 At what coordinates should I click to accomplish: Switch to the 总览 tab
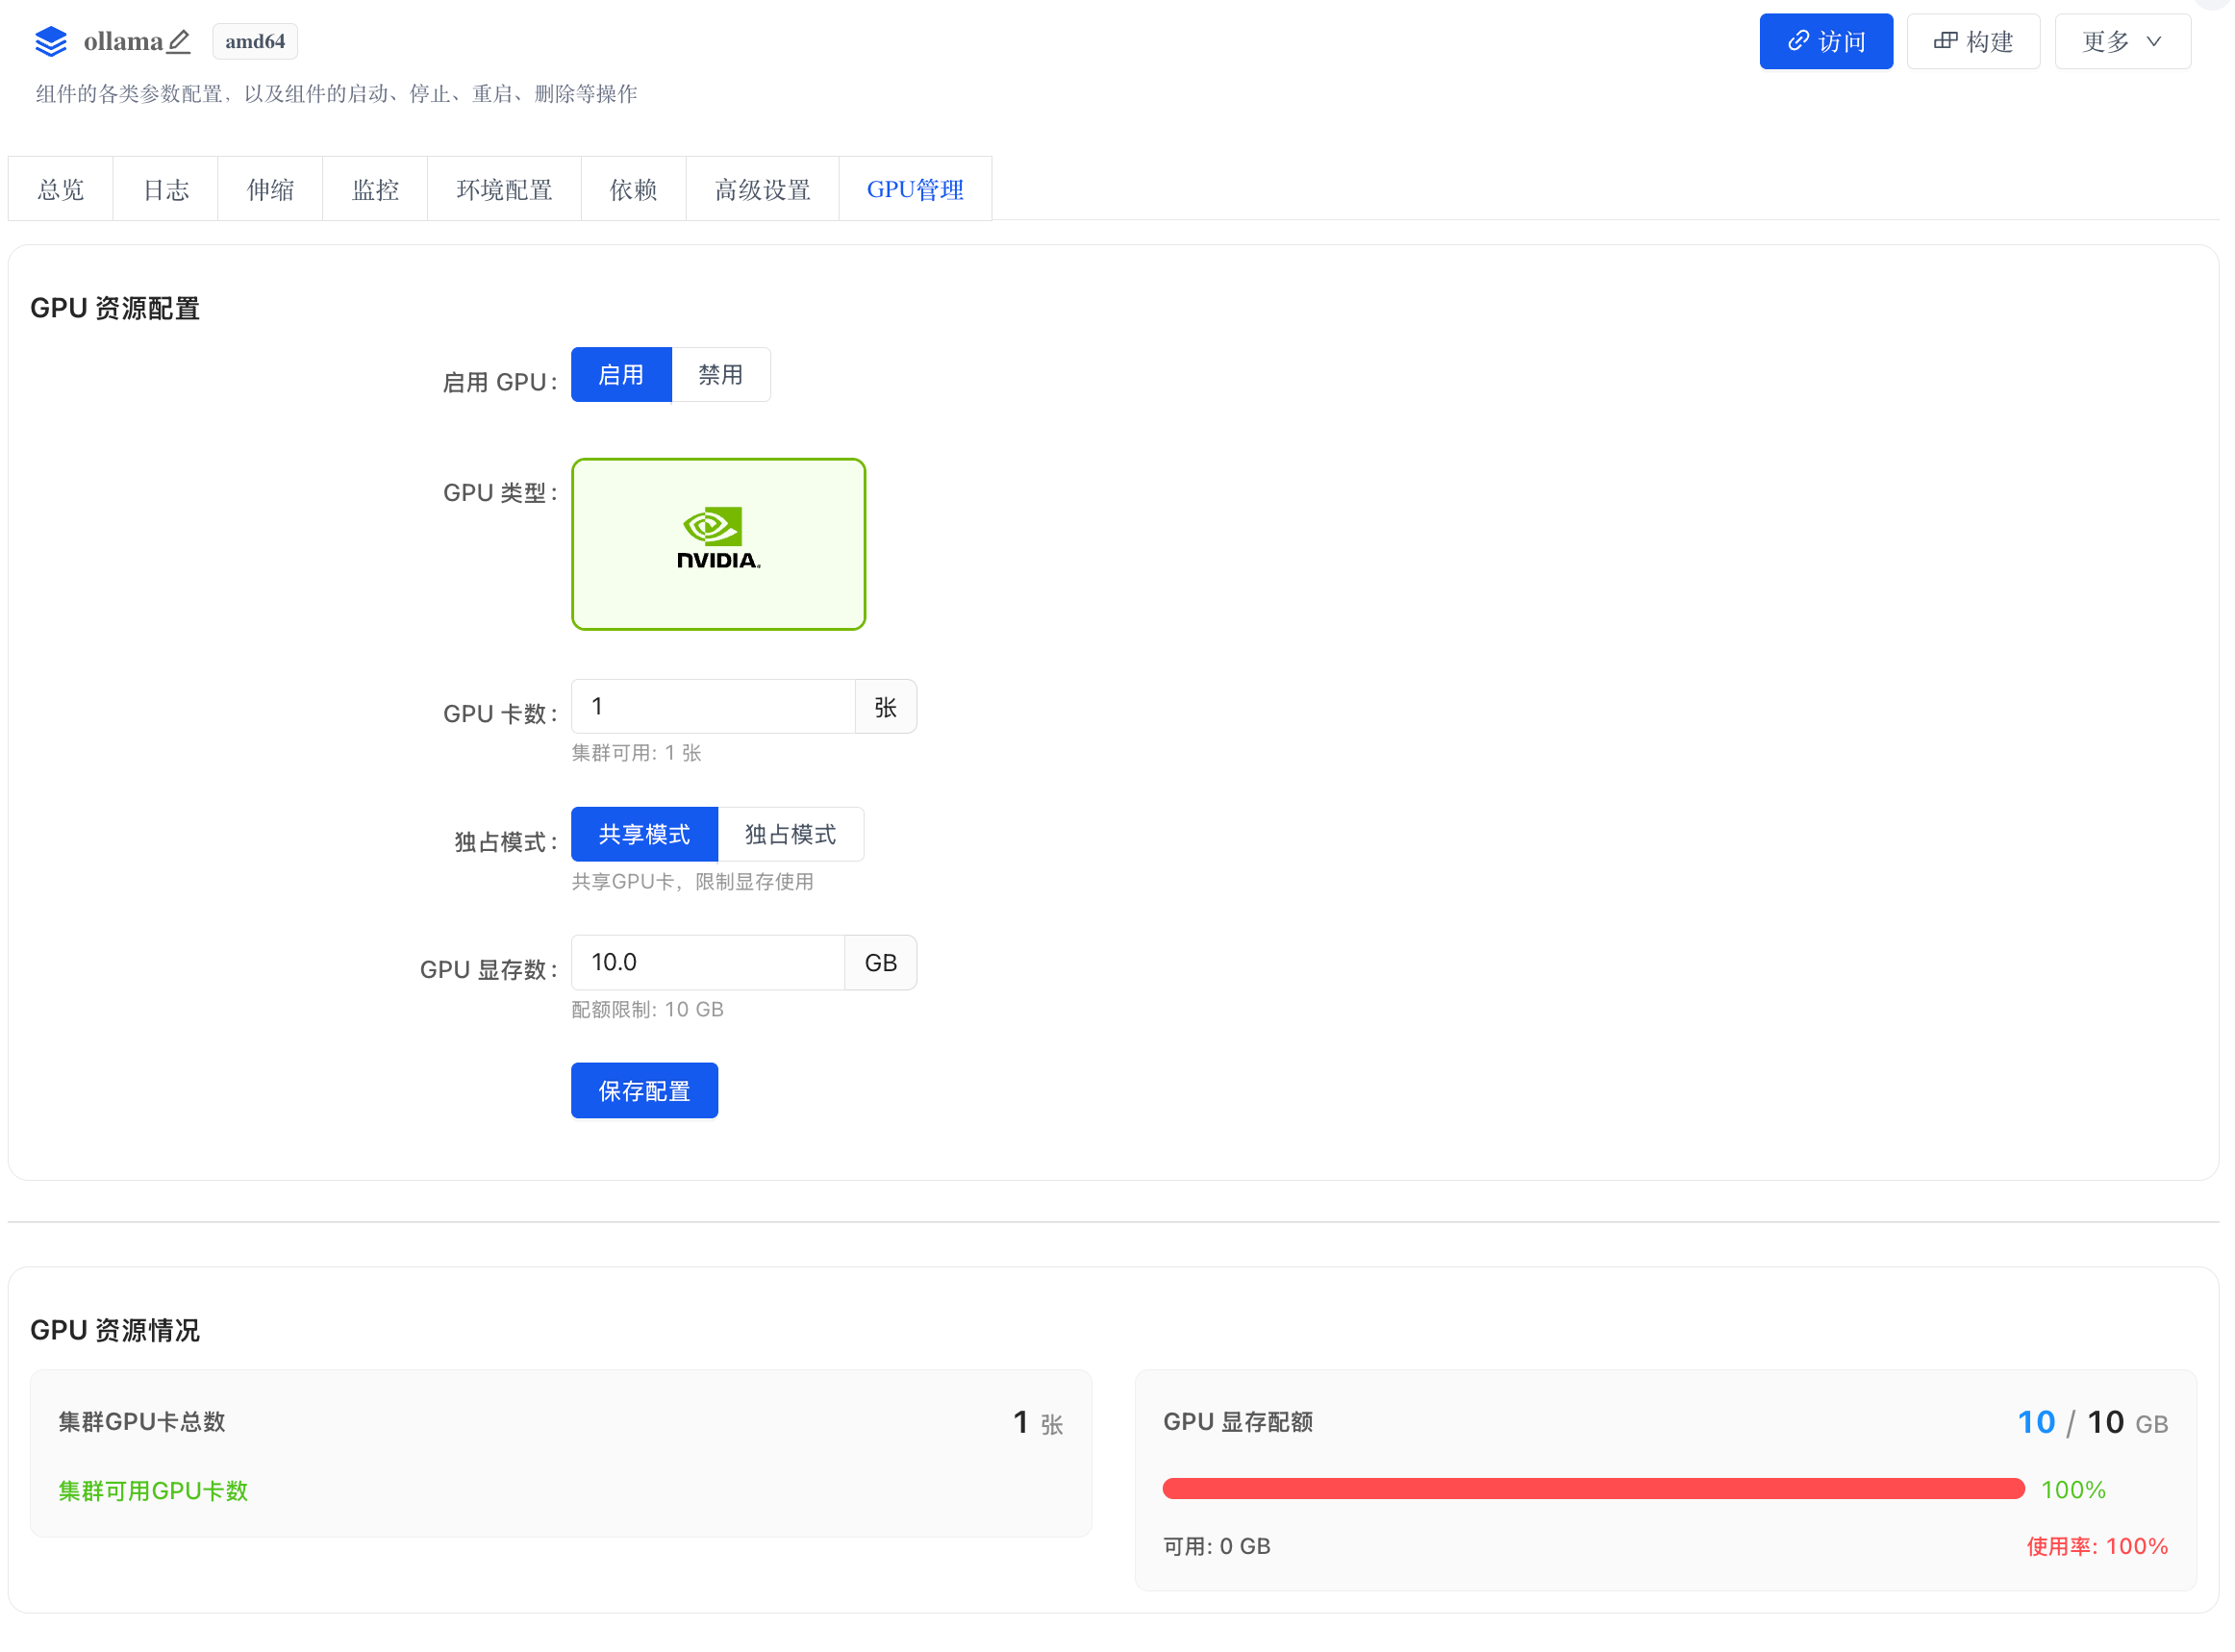coord(60,188)
